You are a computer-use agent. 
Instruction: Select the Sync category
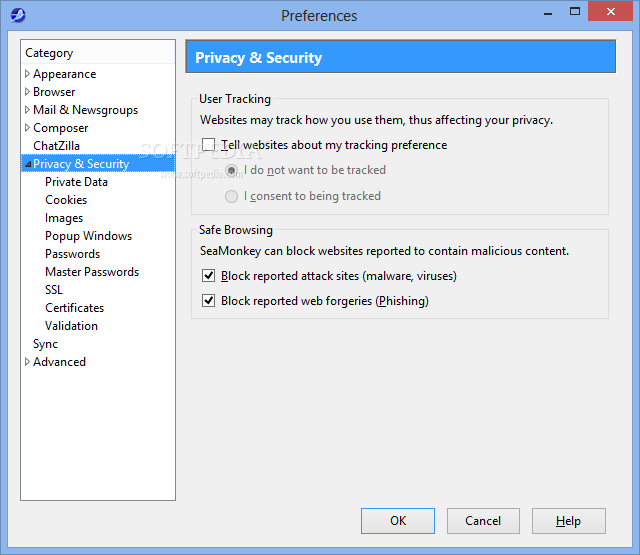45,344
